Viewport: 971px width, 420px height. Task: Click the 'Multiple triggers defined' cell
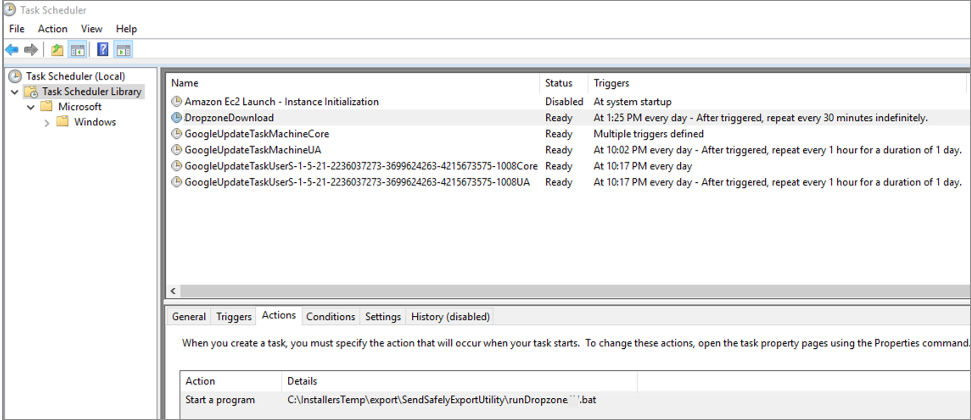pos(648,134)
